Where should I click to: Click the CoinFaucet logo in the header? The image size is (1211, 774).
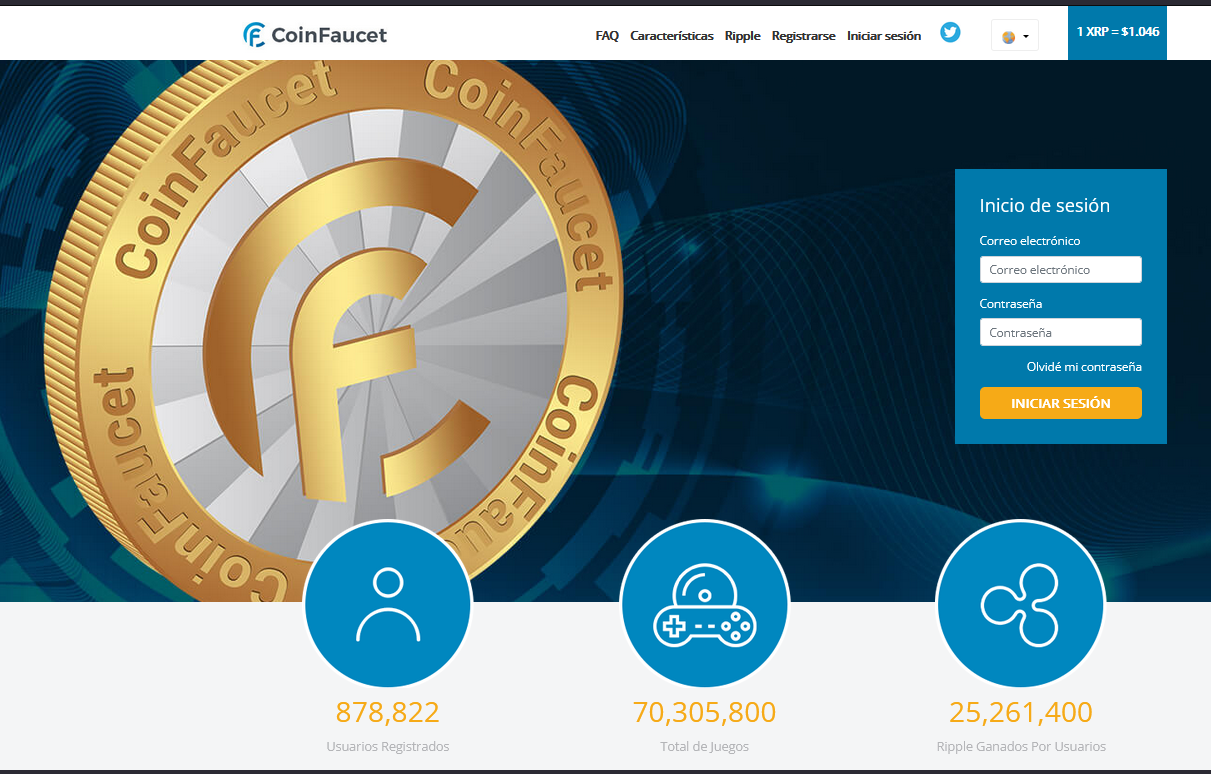click(314, 33)
